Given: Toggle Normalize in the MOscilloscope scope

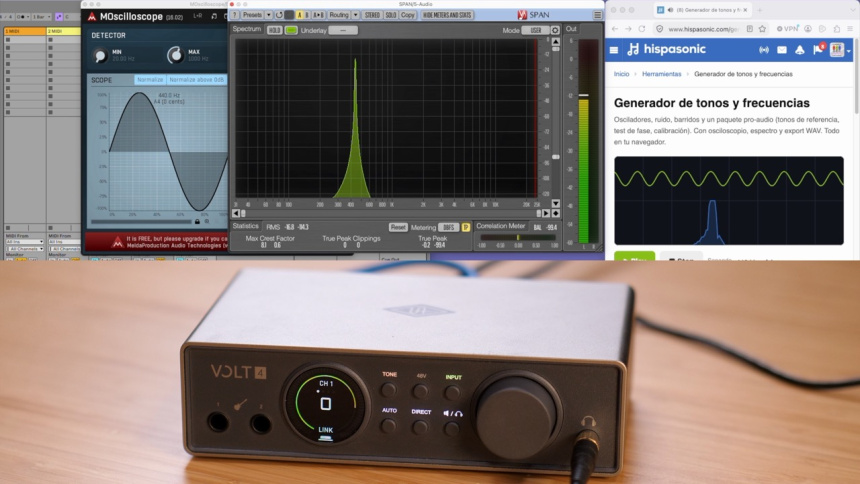Looking at the screenshot, I should coord(150,80).
